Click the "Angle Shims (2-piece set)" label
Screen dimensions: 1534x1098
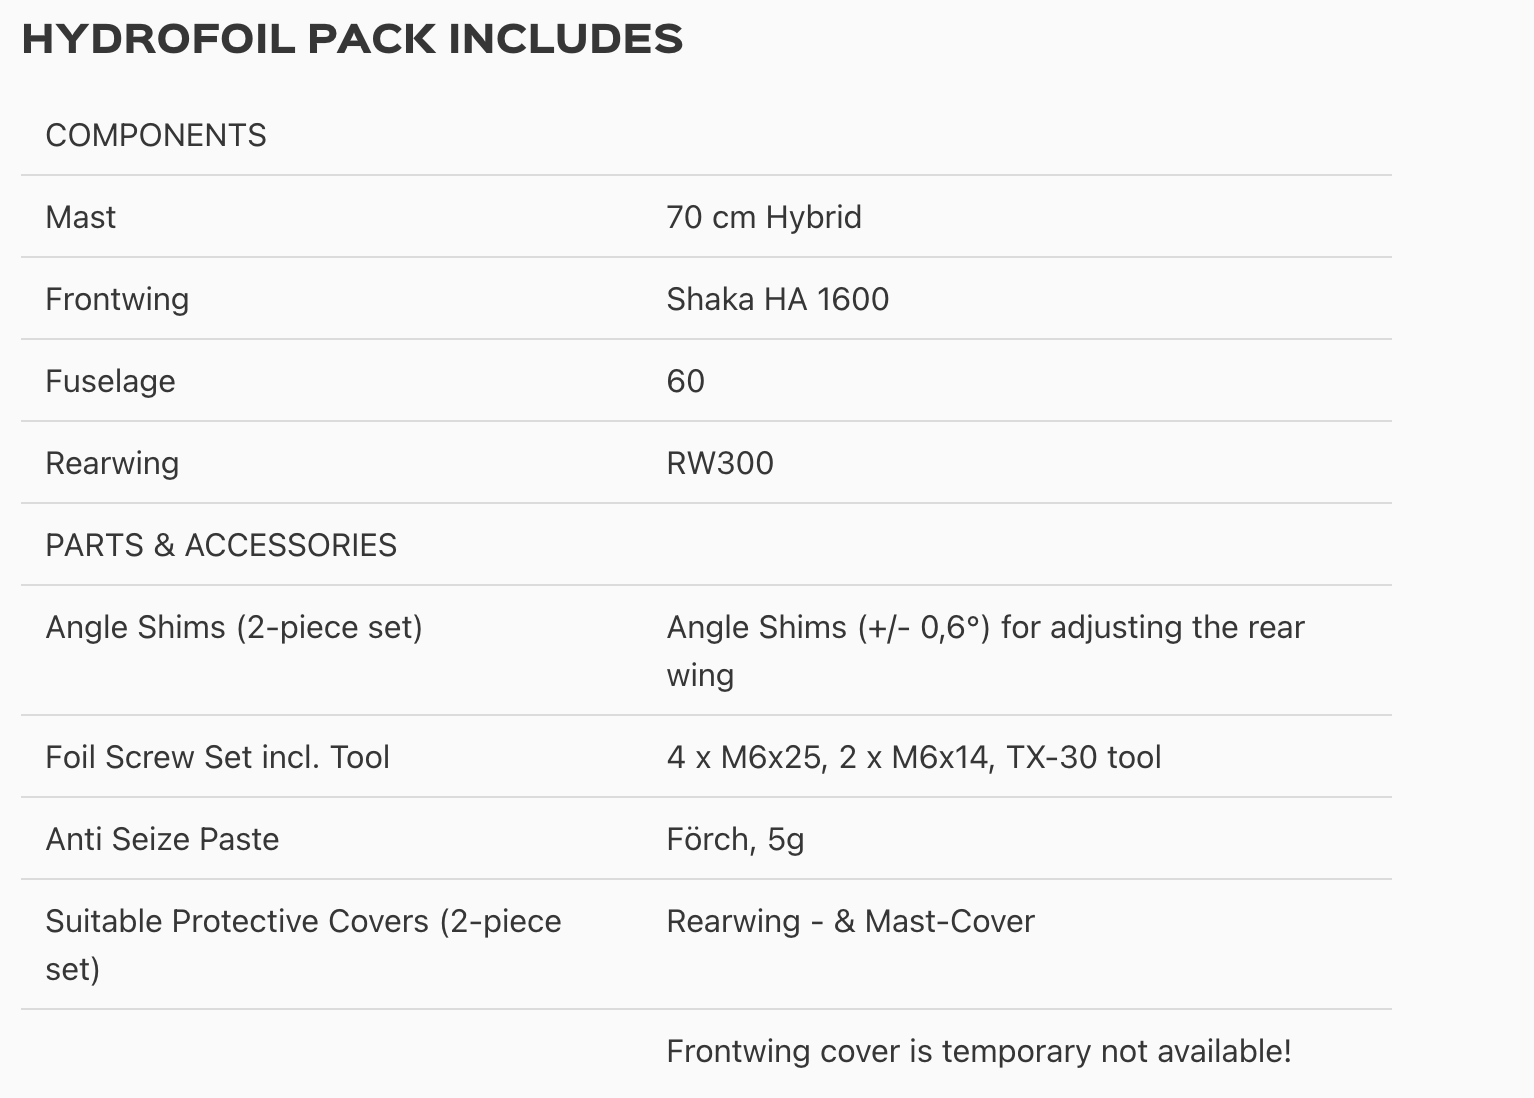234,627
